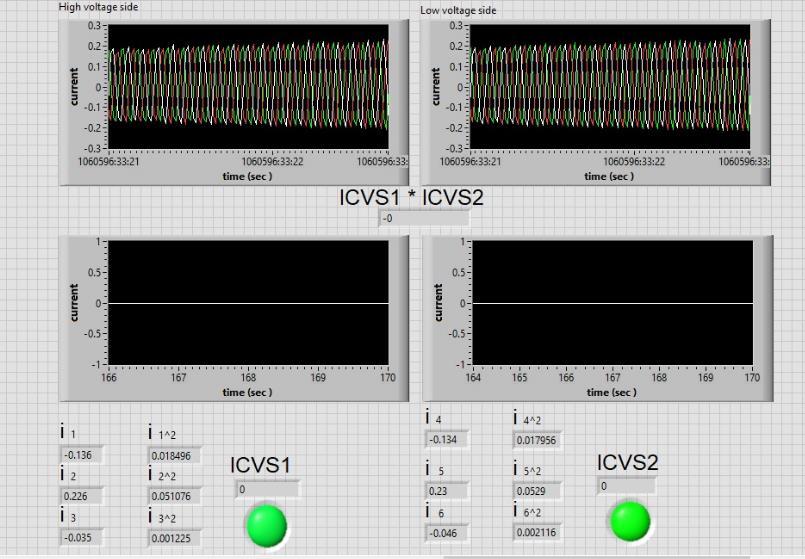Click the 'ICVS1 * ICVS2' heading label

(411, 198)
